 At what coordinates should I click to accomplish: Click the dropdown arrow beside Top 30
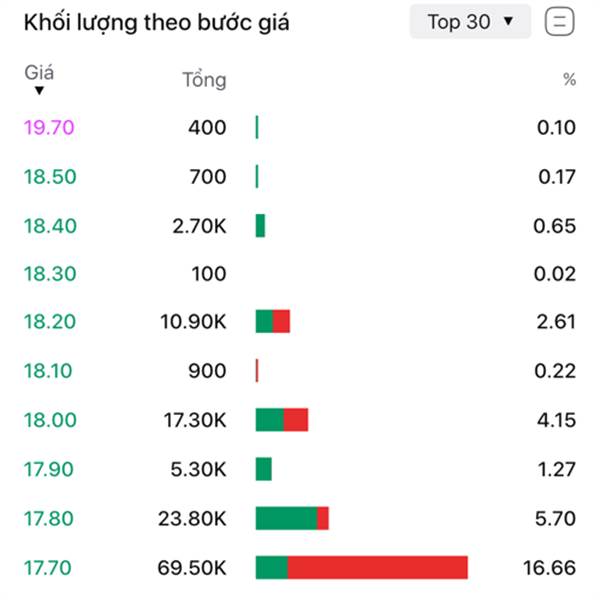tap(508, 21)
